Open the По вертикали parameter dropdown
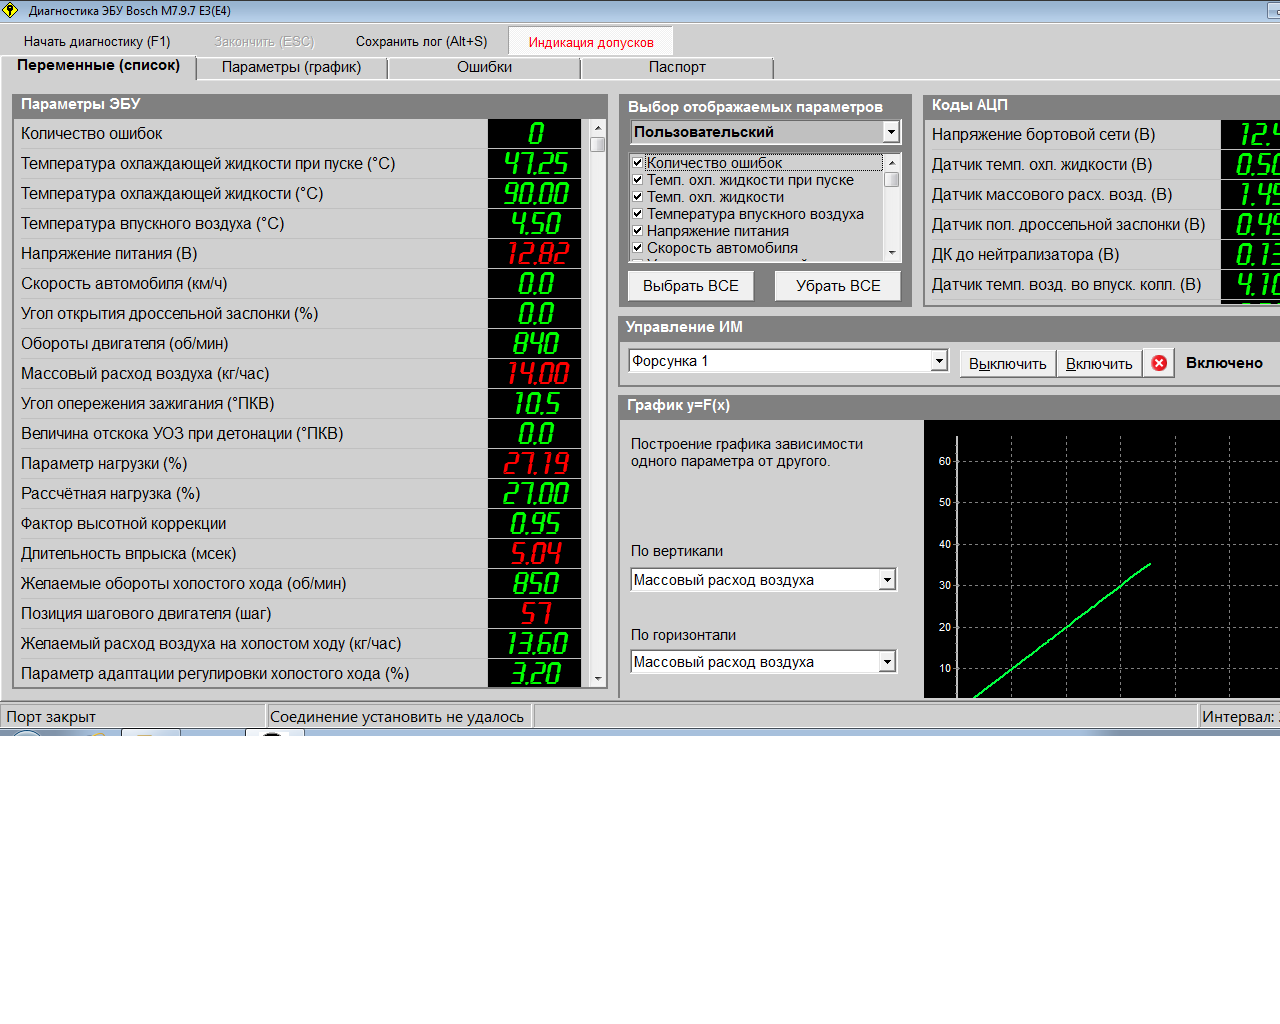 coord(887,580)
